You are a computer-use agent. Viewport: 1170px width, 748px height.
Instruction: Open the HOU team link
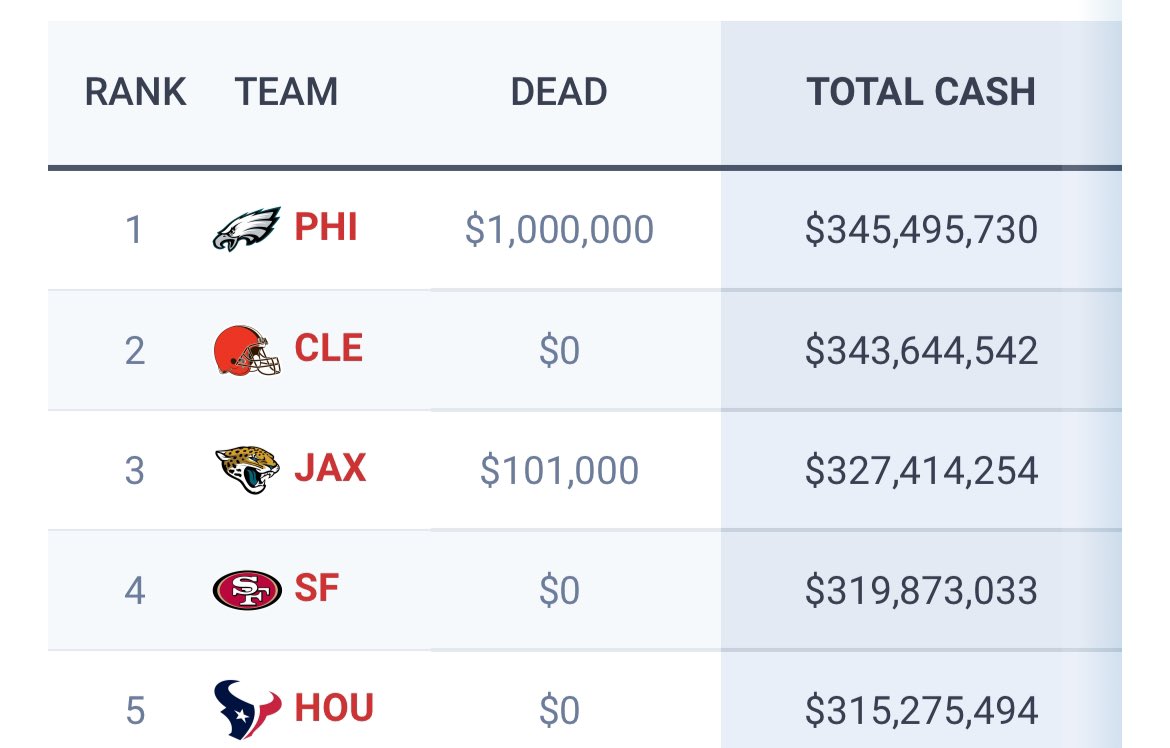pyautogui.click(x=334, y=708)
